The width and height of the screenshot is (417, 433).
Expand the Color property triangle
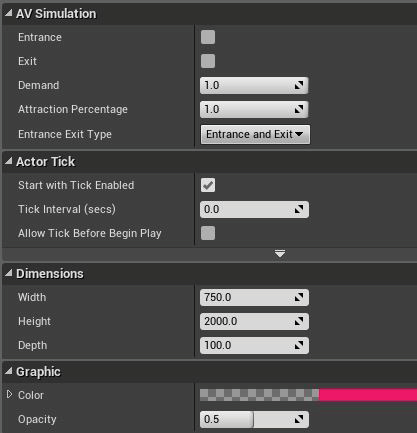tap(9, 395)
